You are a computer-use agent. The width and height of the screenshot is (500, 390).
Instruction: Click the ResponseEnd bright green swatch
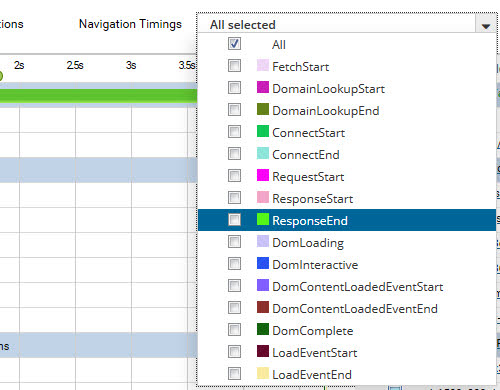263,219
